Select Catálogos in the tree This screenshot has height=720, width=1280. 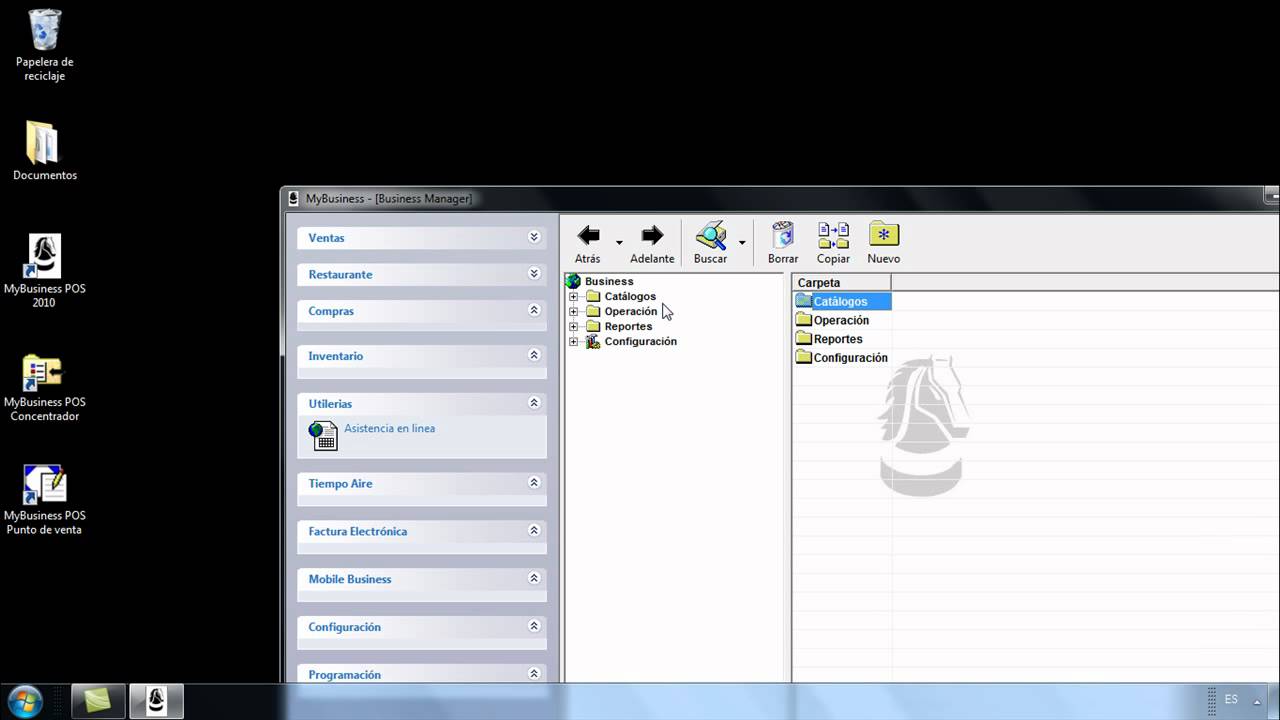click(x=630, y=296)
